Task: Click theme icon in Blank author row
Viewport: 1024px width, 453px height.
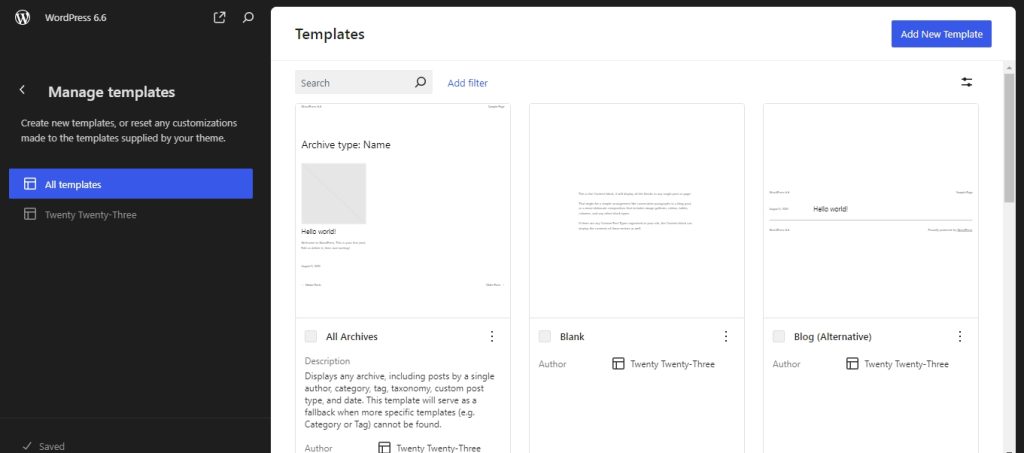Action: click(618, 364)
